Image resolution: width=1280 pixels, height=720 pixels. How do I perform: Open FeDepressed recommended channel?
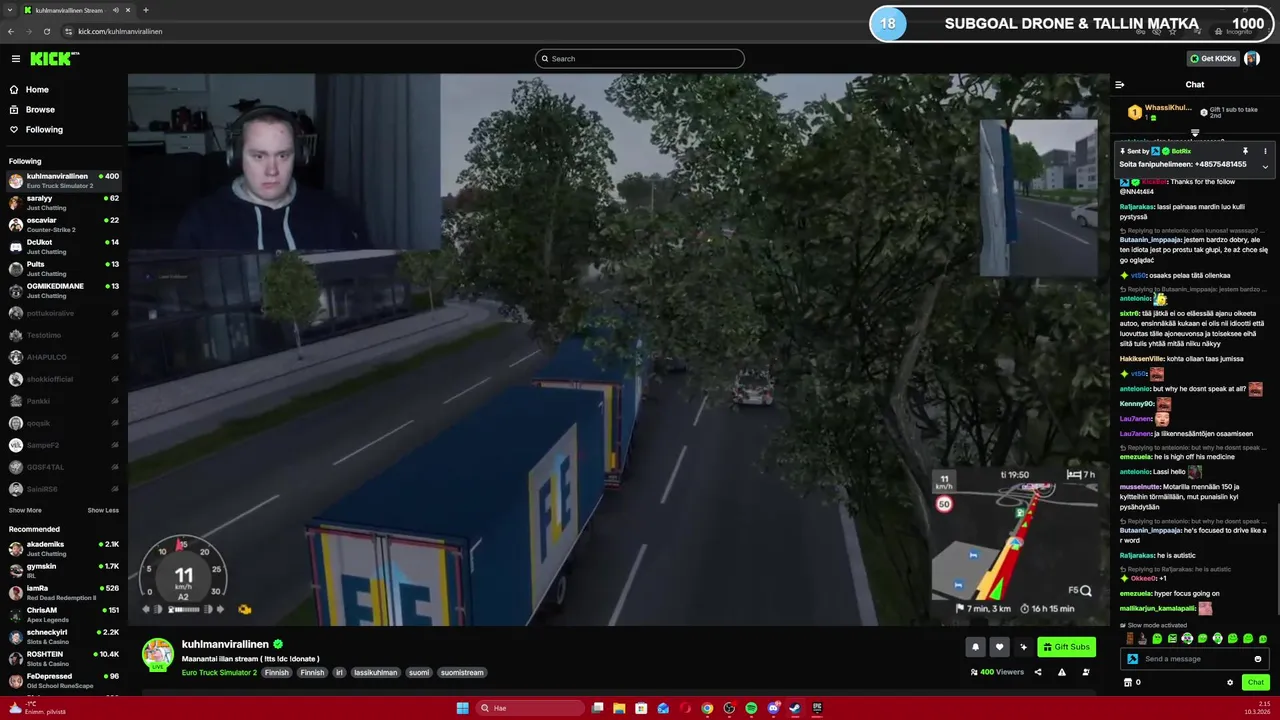pyautogui.click(x=64, y=680)
